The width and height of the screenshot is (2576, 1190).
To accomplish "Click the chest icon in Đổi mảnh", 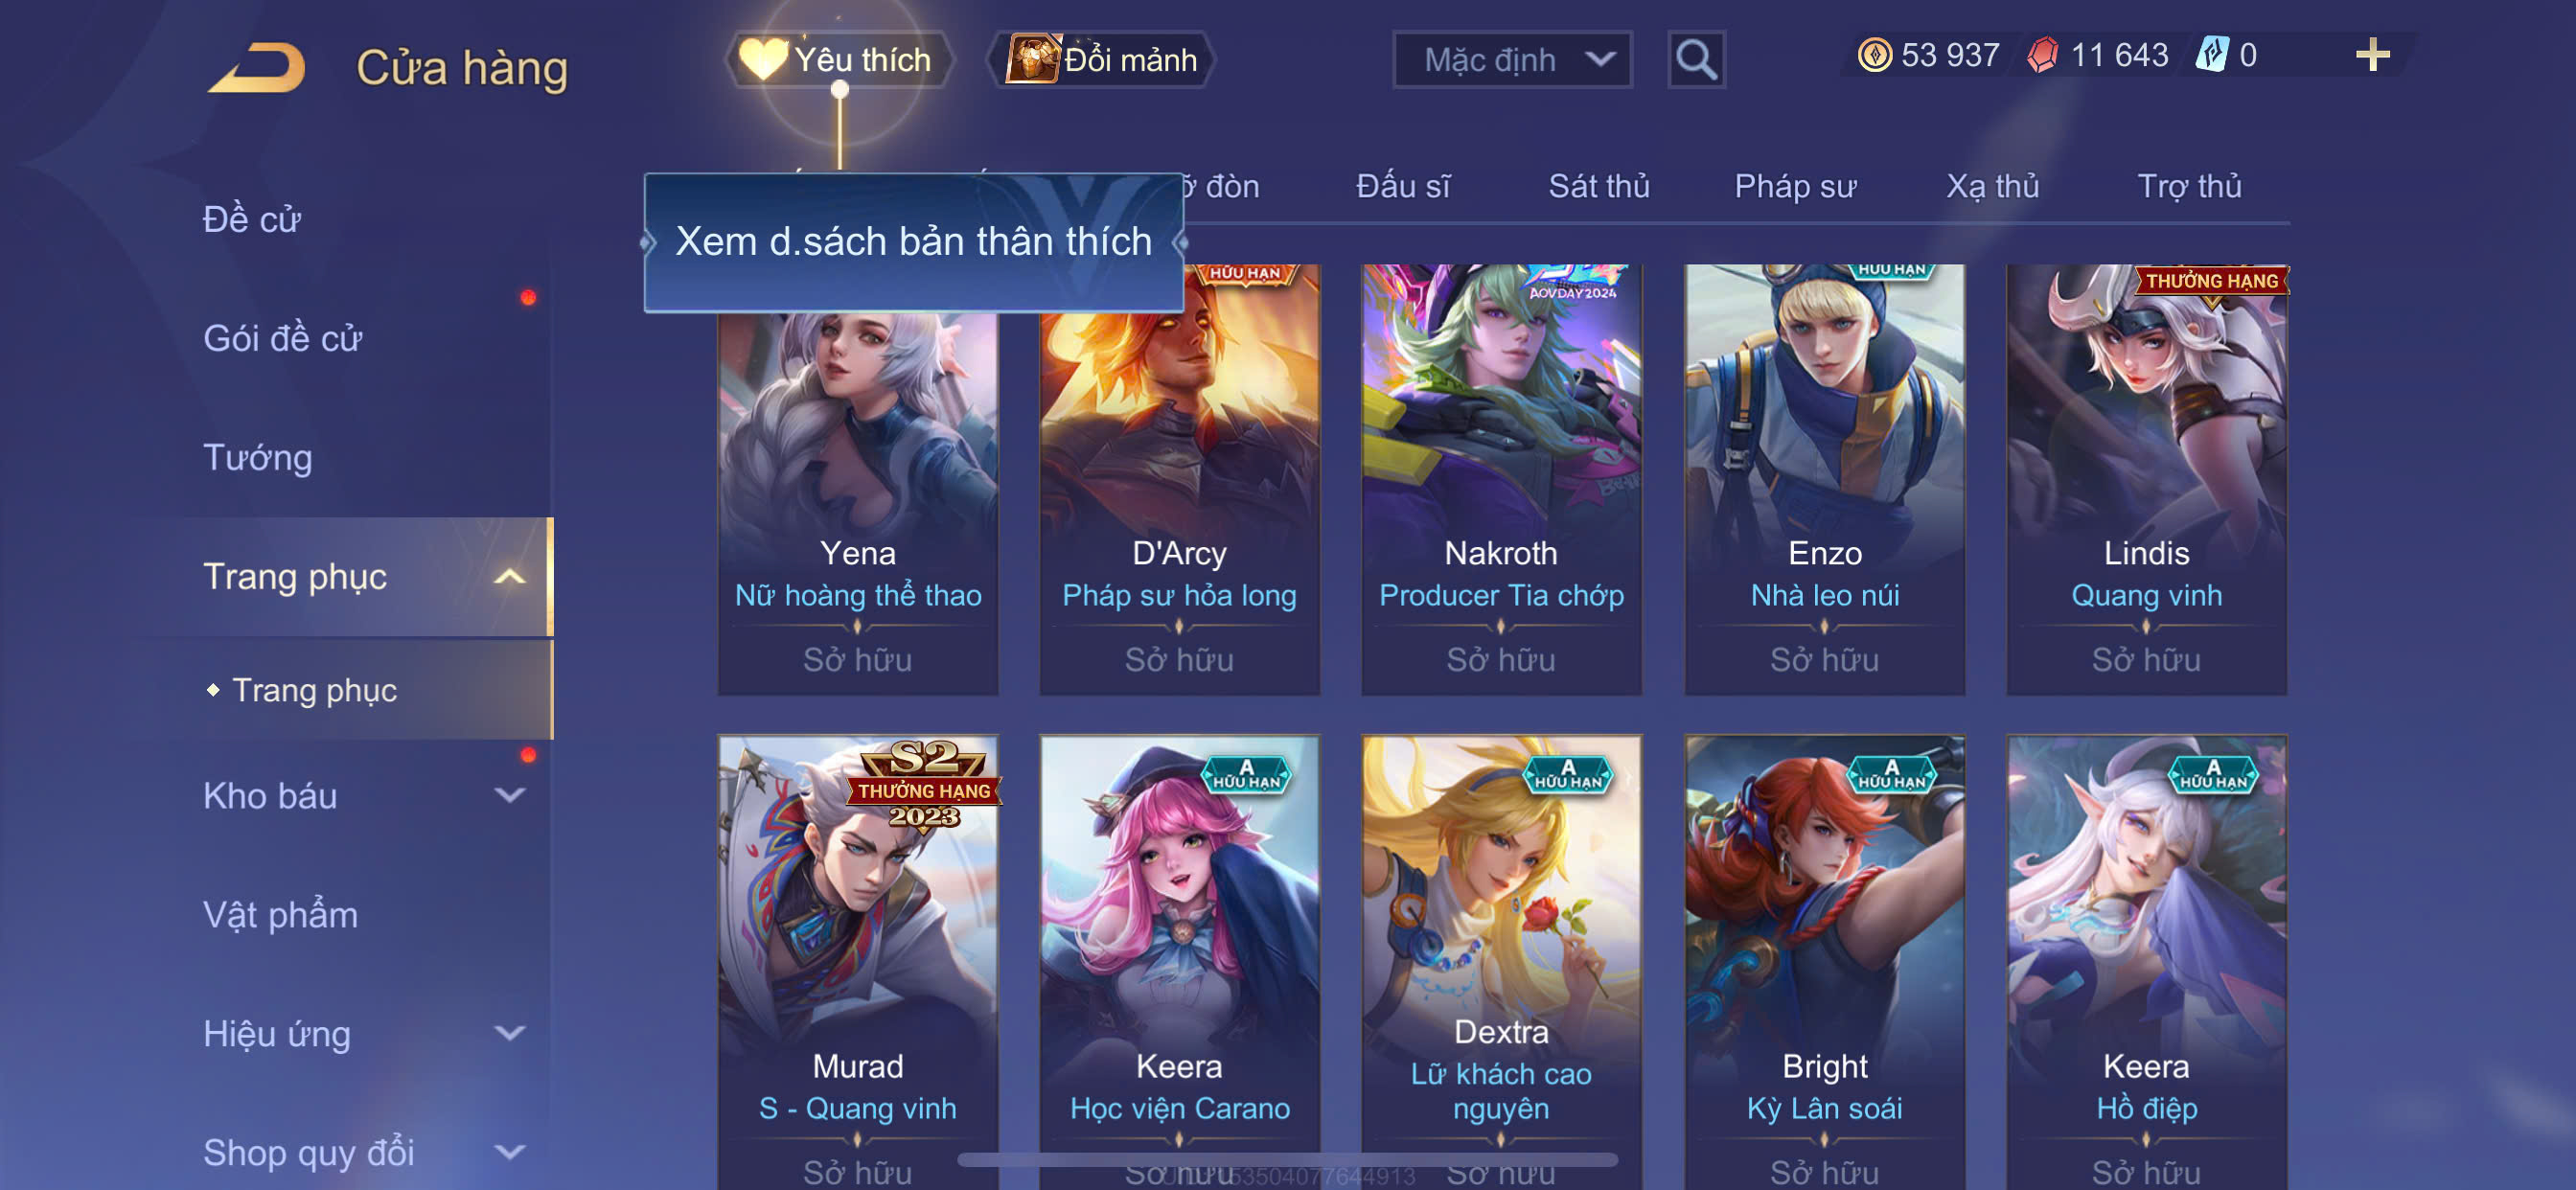I will coord(1032,59).
